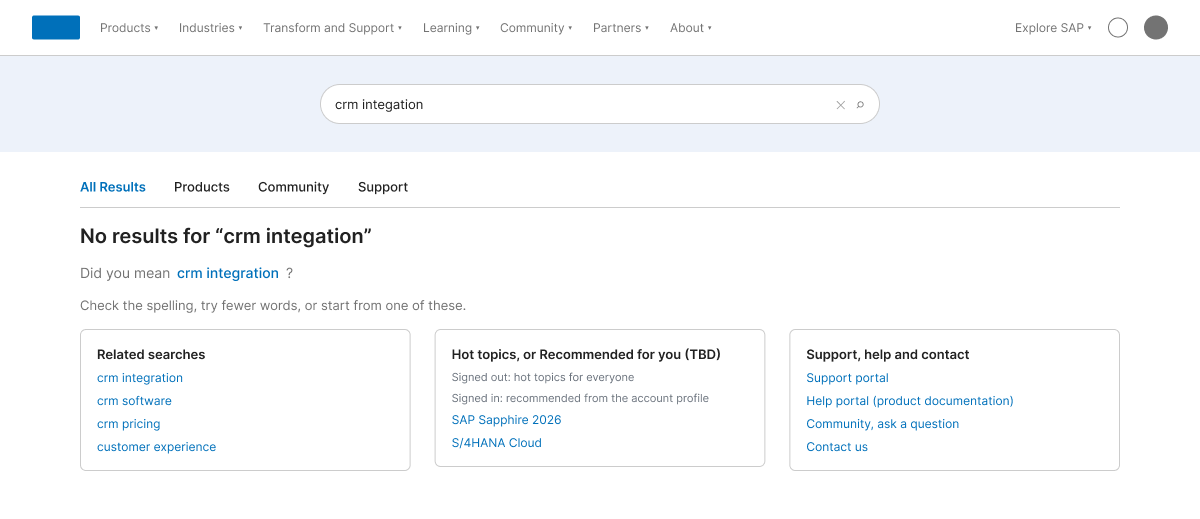Submit search with the magnifier icon

click(x=860, y=105)
